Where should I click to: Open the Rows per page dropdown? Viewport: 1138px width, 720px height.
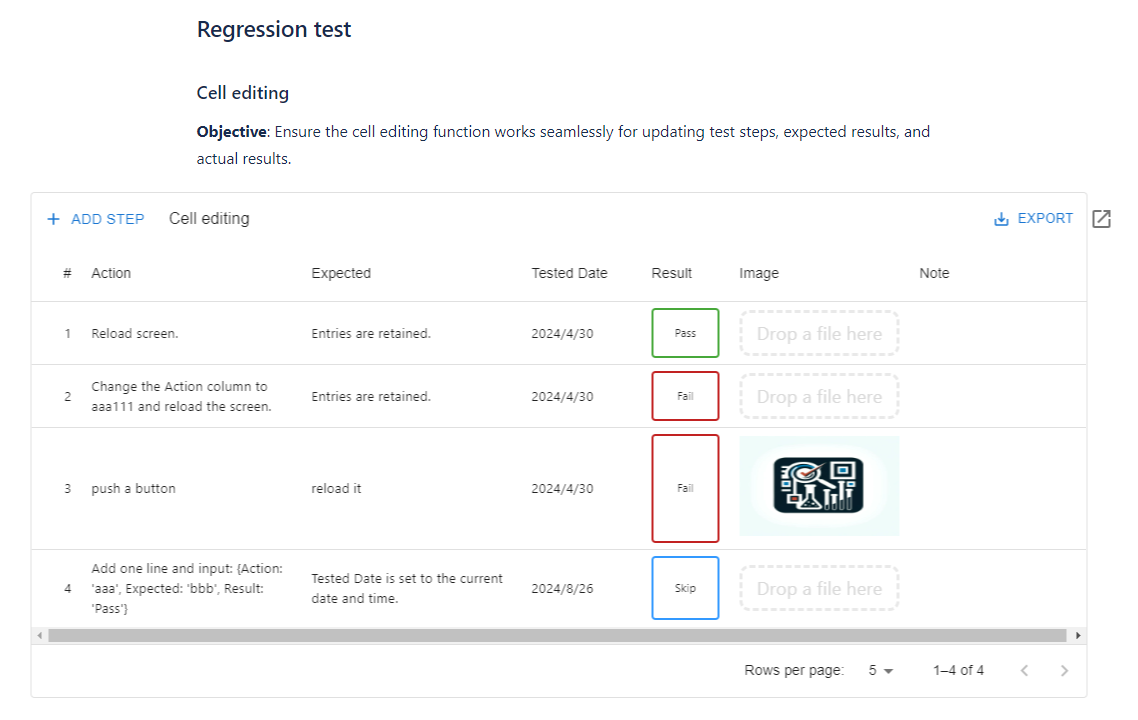877,670
